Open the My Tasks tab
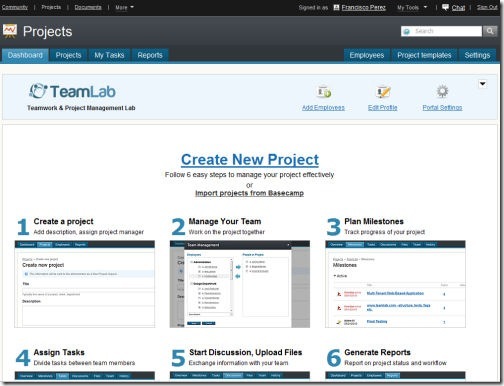 [109, 55]
